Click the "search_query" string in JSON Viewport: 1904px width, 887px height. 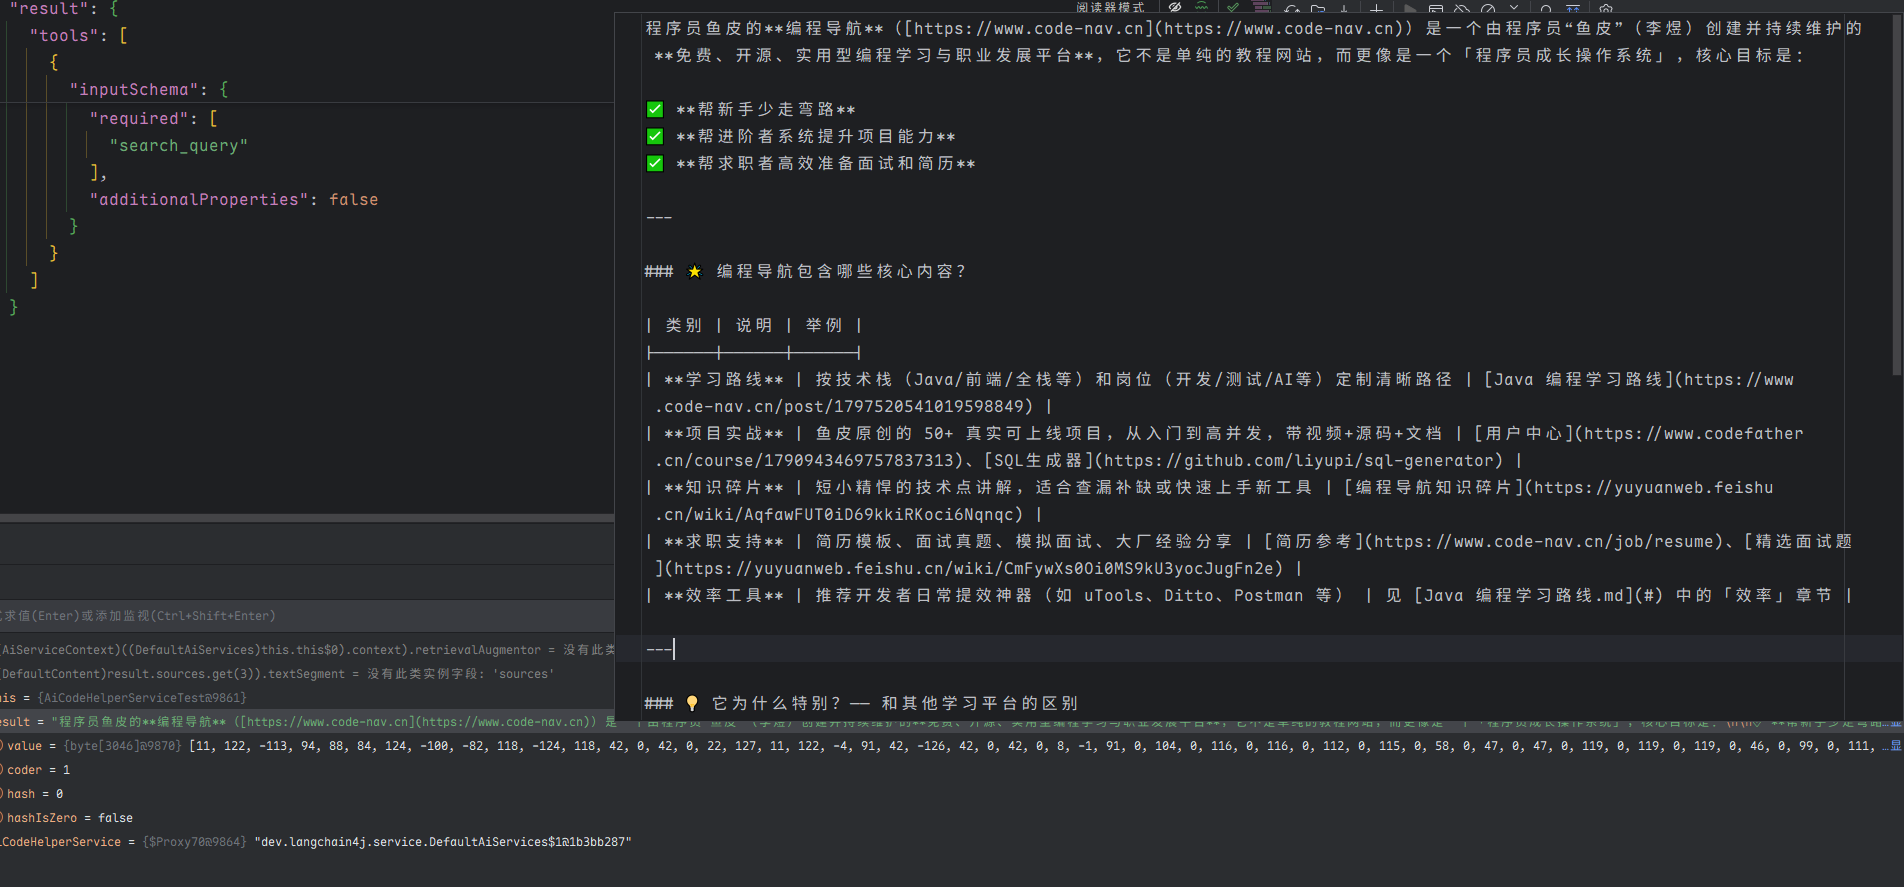[179, 145]
